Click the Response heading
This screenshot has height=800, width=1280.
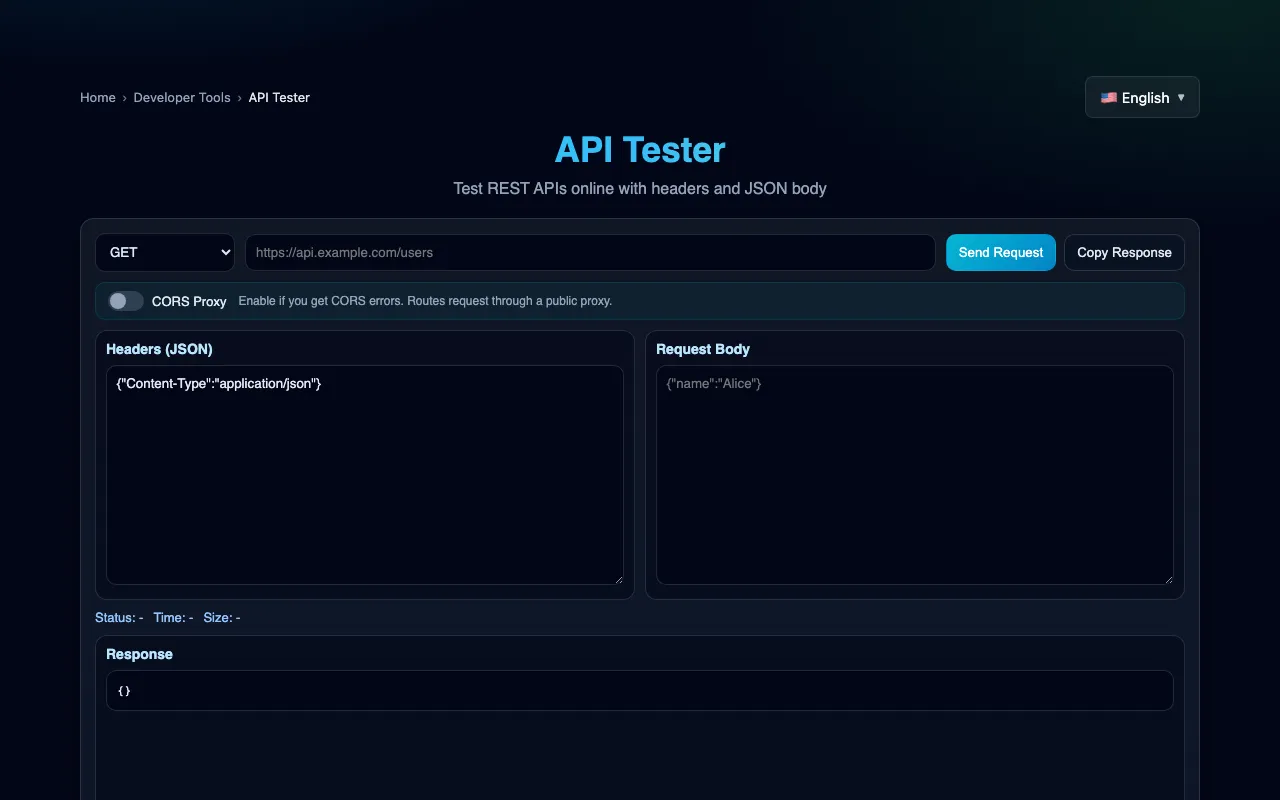pyautogui.click(x=139, y=654)
